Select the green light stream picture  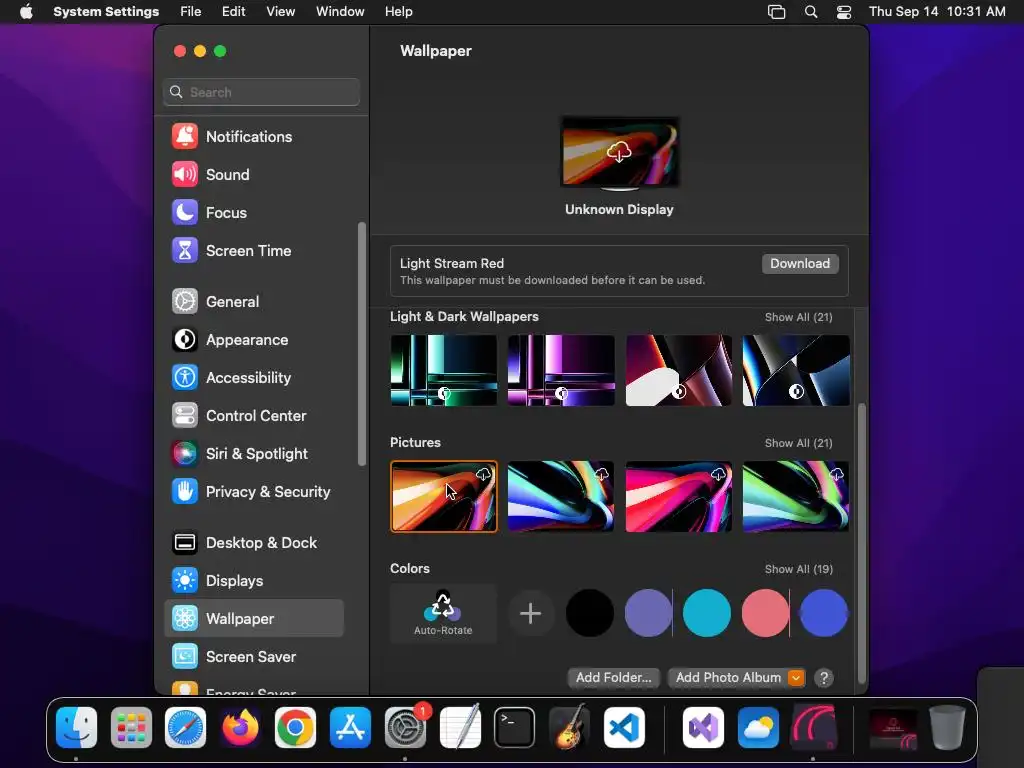point(796,496)
